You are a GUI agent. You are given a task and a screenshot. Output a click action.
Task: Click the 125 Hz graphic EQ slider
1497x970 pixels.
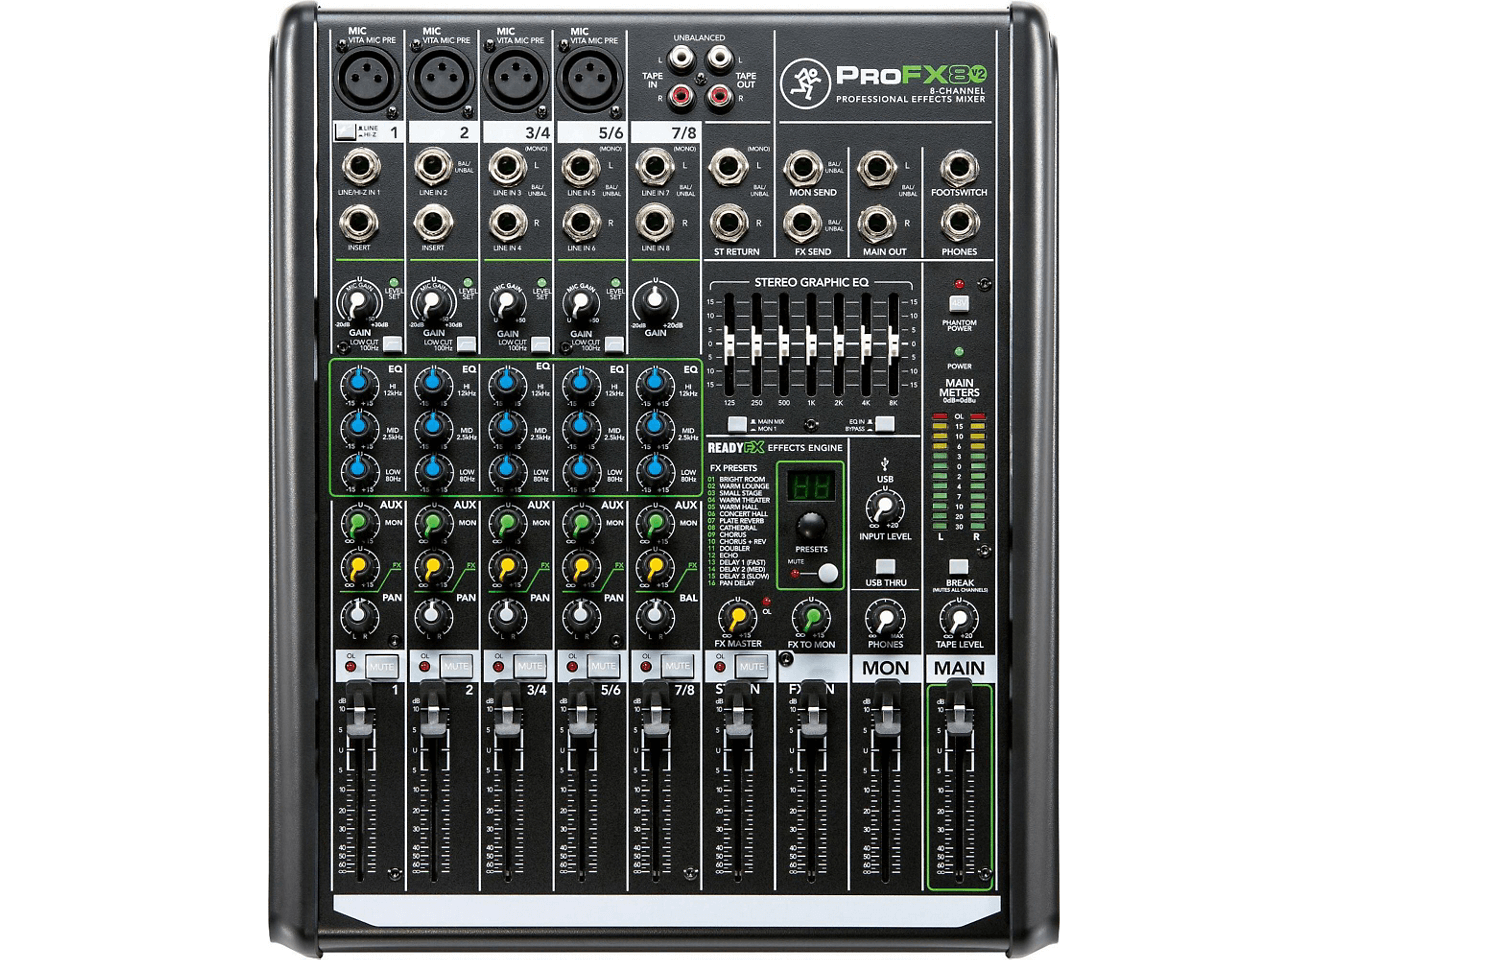pos(729,344)
